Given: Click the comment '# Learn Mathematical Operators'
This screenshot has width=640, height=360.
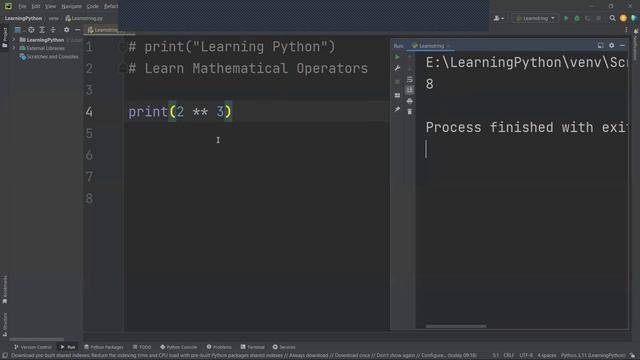Looking at the screenshot, I should pos(248,69).
